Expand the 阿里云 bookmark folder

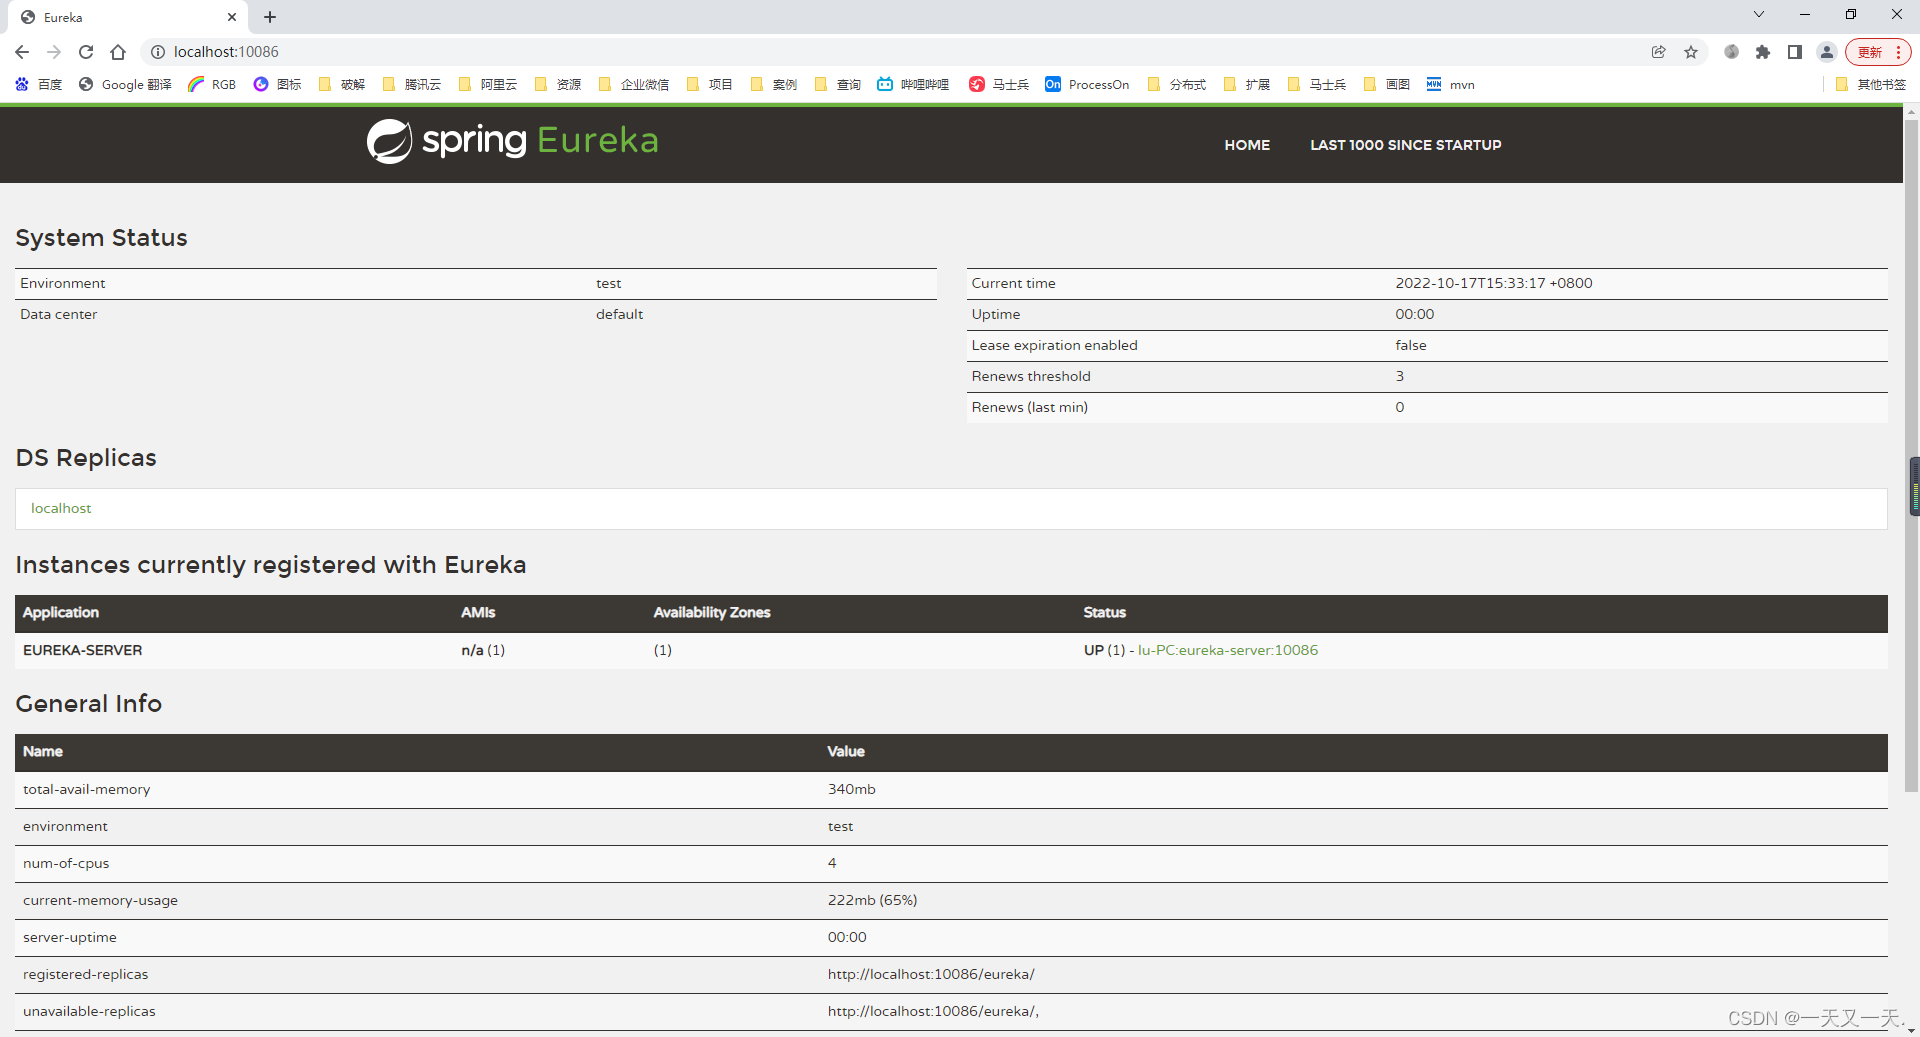click(x=488, y=84)
